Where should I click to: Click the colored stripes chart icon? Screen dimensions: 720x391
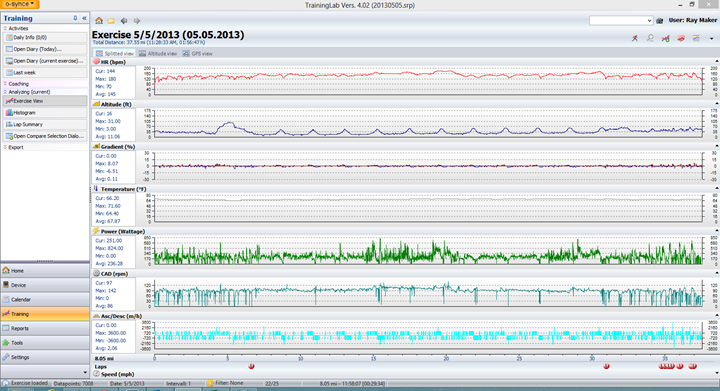point(696,39)
